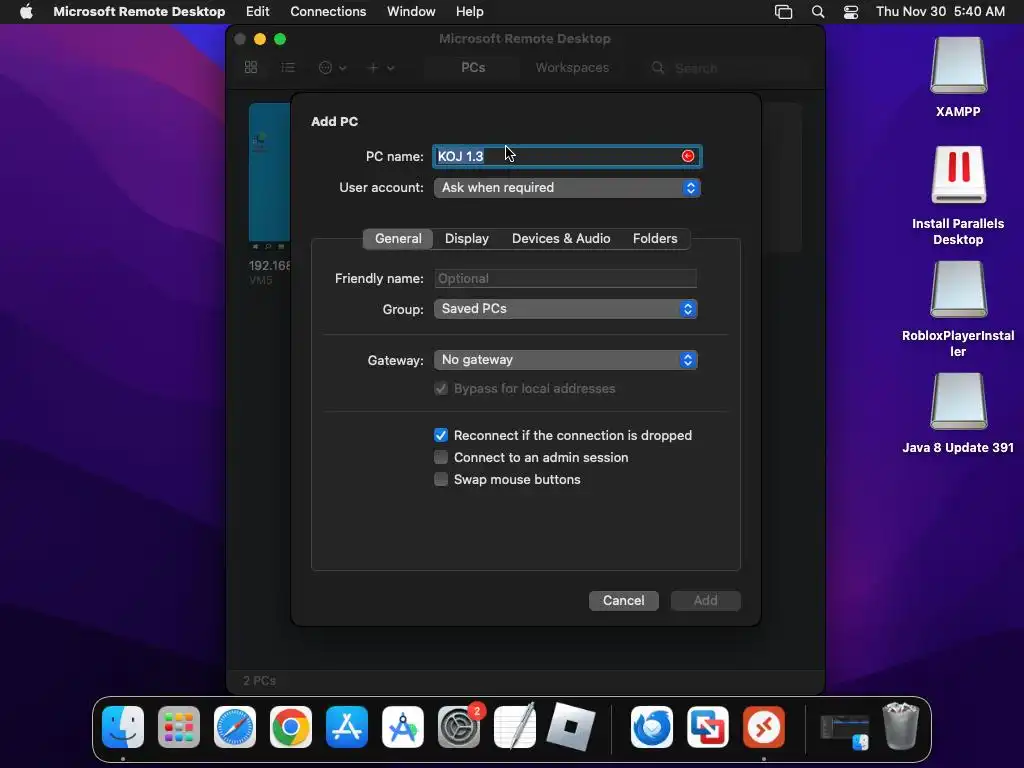Click the Search field in toolbar

(x=728, y=68)
